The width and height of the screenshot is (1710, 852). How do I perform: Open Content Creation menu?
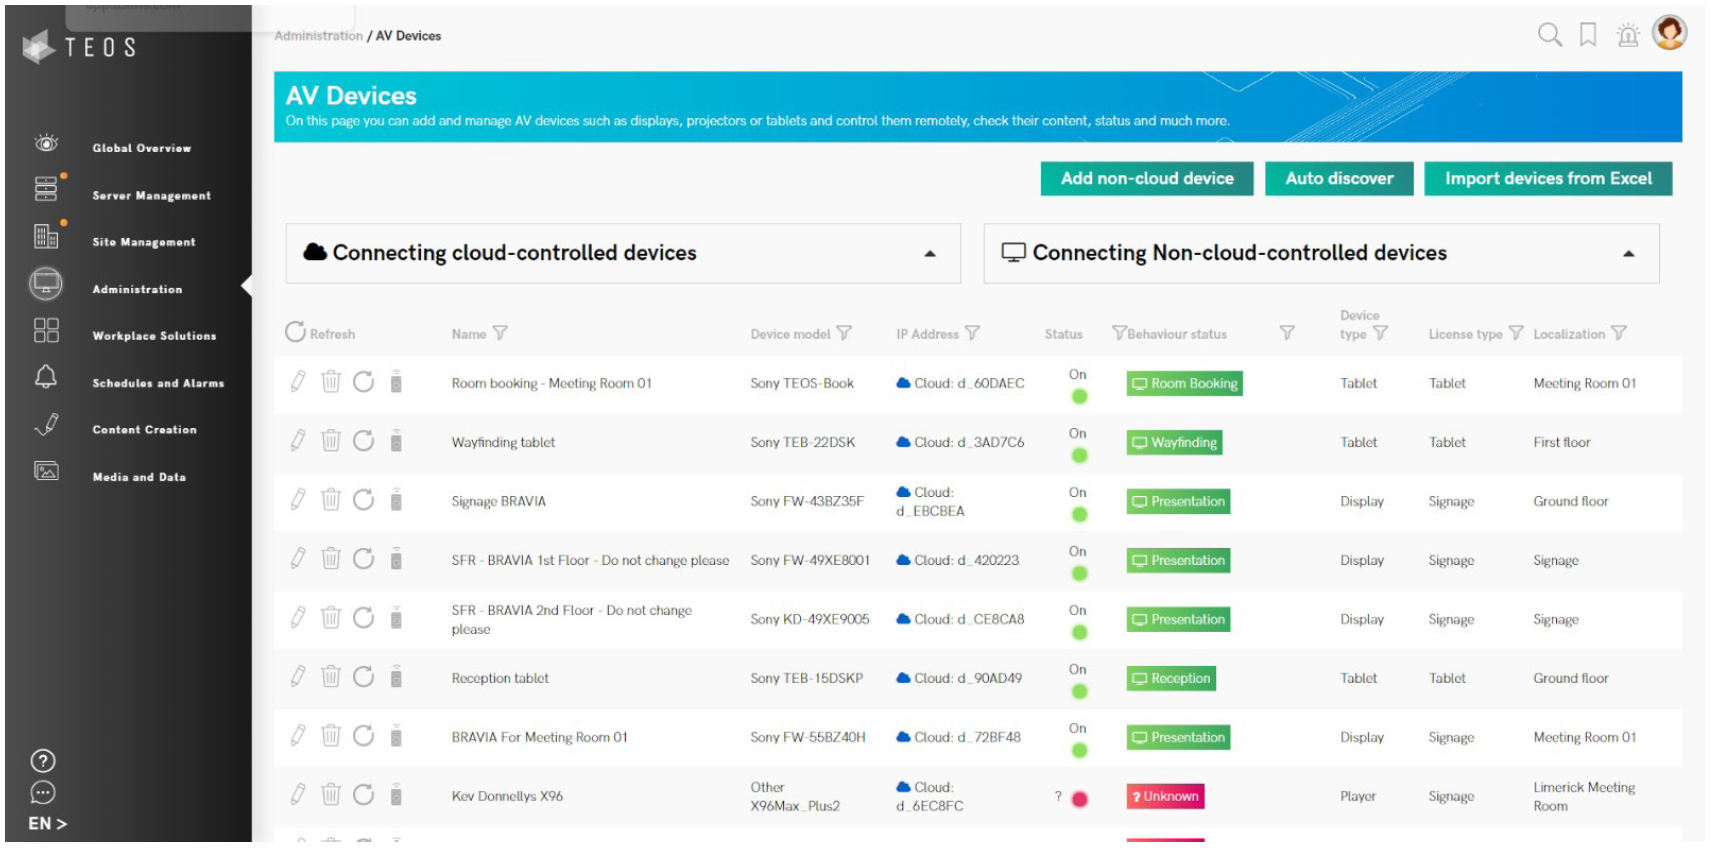144,430
